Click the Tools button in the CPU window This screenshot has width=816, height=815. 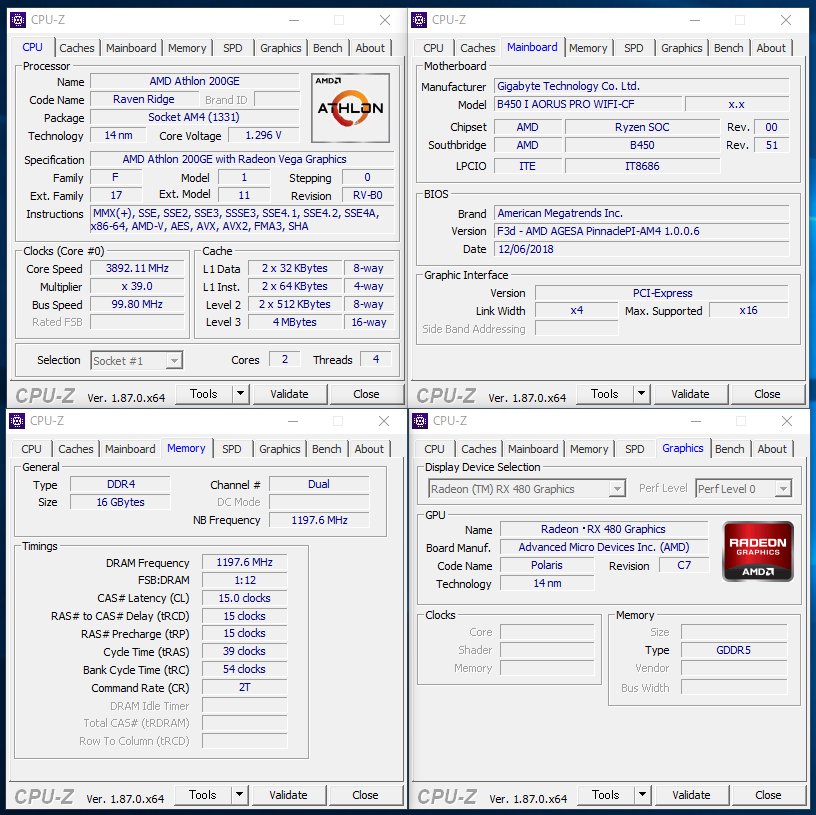coord(203,394)
